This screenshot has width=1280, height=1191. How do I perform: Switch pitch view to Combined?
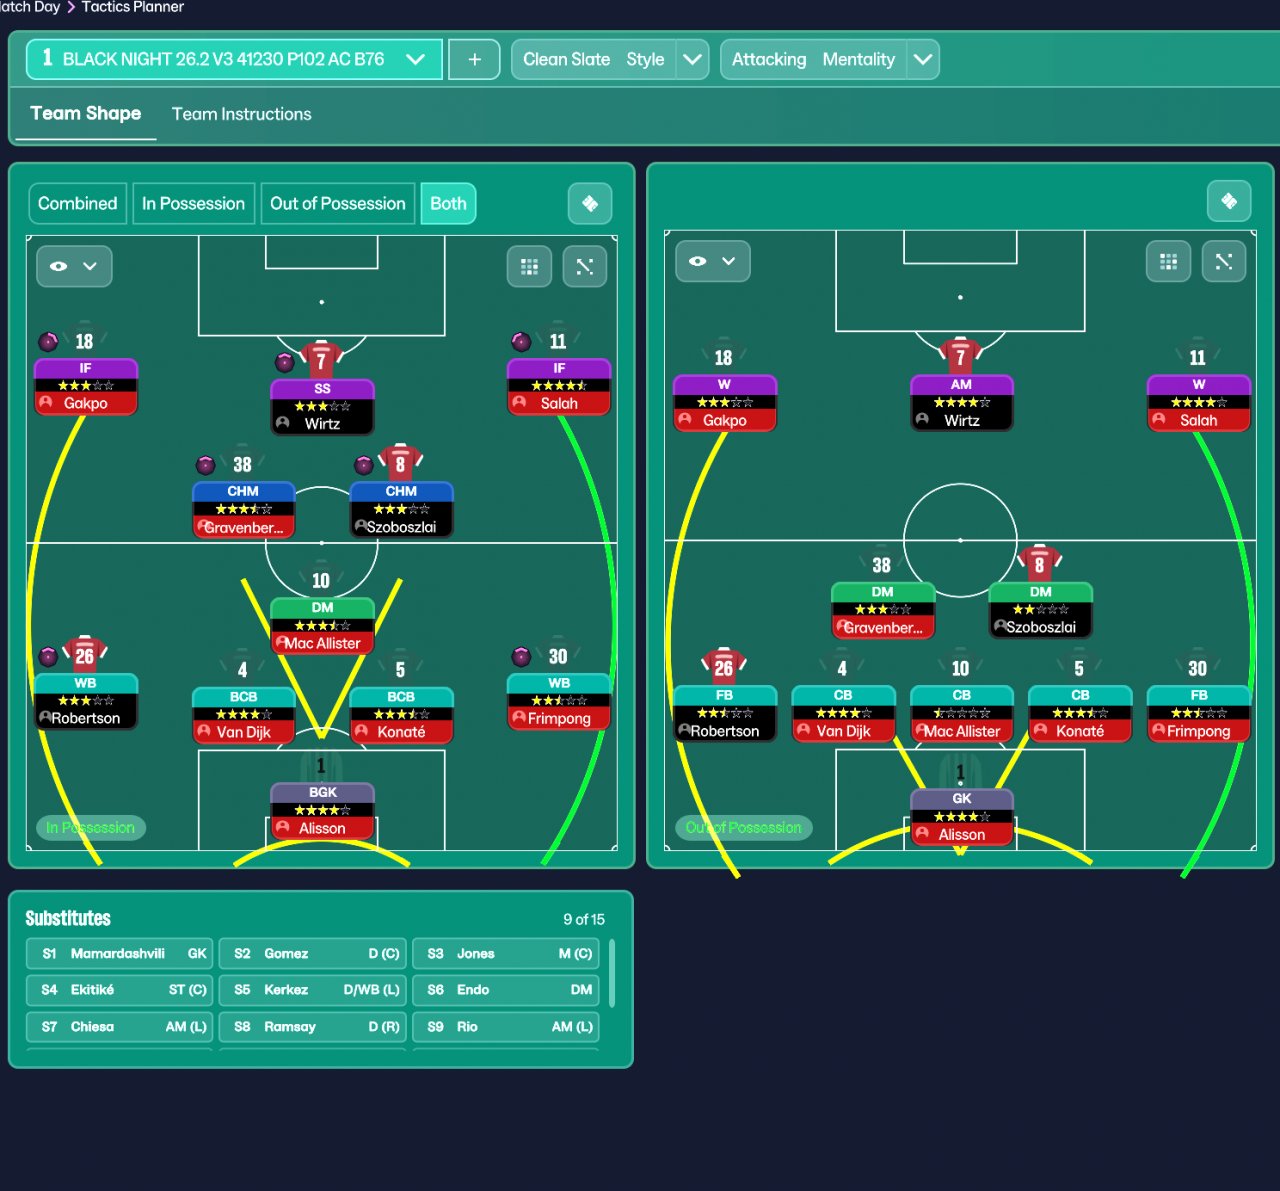point(78,203)
